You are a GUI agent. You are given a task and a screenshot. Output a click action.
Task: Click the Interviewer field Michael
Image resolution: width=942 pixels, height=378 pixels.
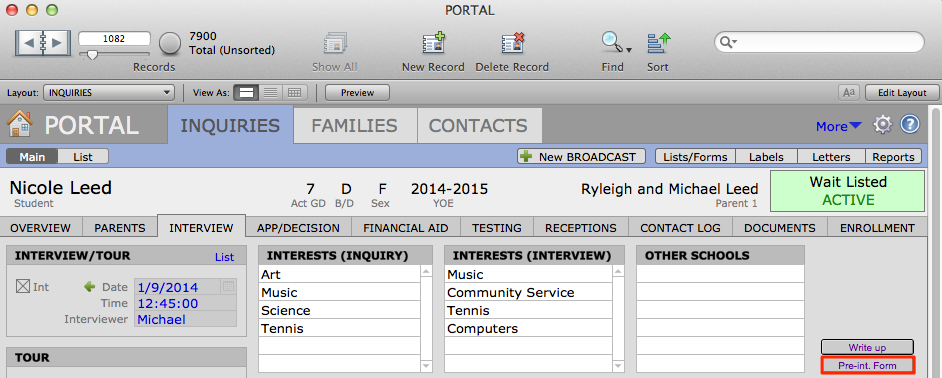coord(186,319)
